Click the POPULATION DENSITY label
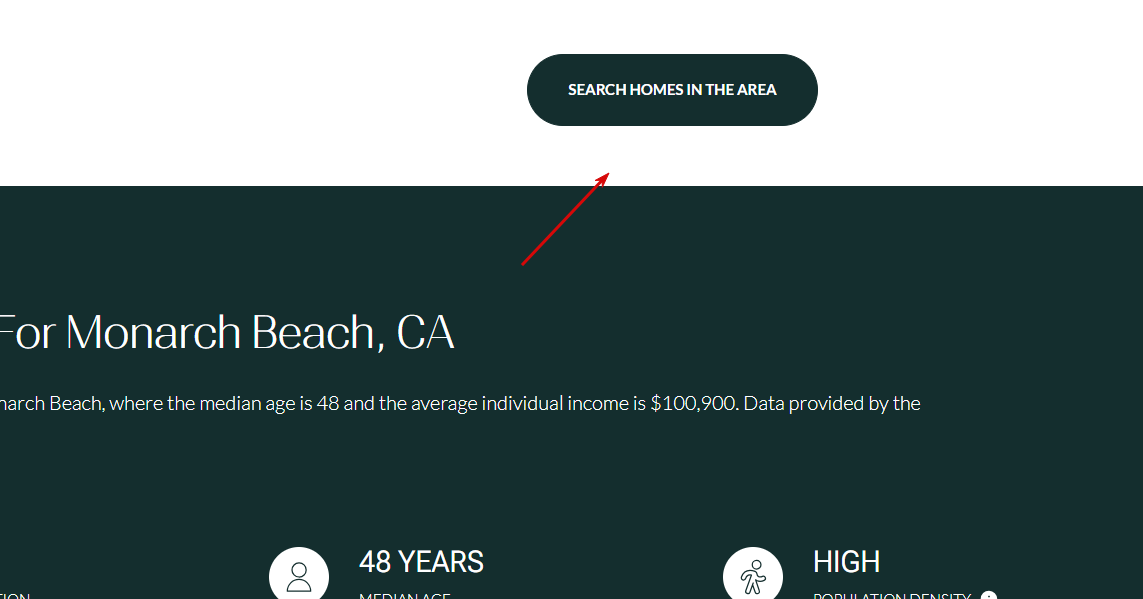Screen dimensions: 1143x599 tap(892, 595)
